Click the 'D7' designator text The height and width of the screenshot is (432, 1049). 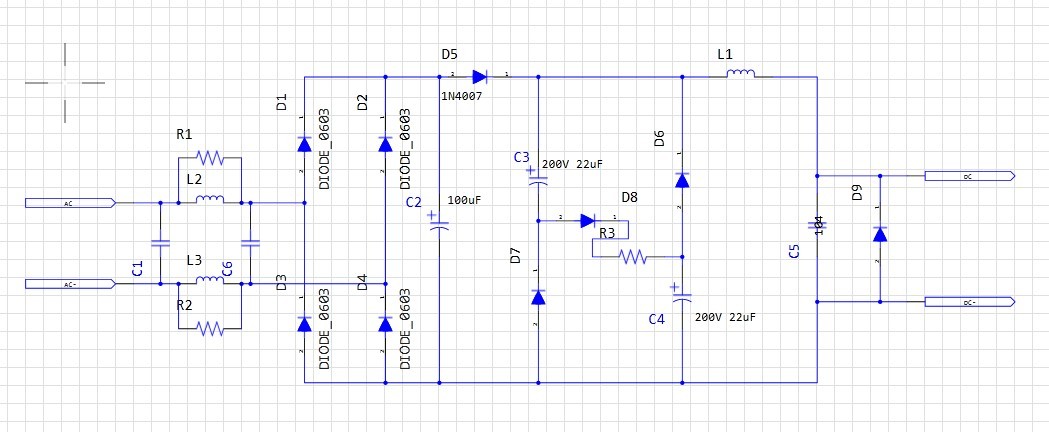point(515,255)
